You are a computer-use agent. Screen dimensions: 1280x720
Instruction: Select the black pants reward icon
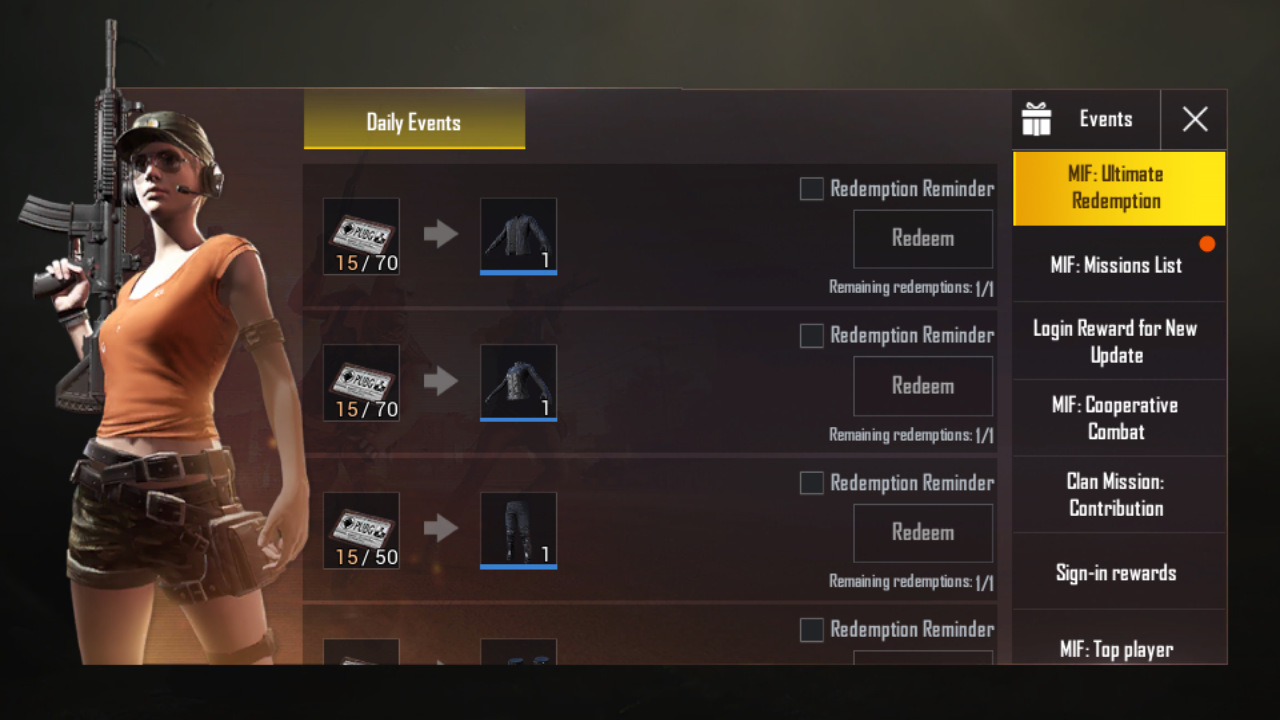[518, 530]
